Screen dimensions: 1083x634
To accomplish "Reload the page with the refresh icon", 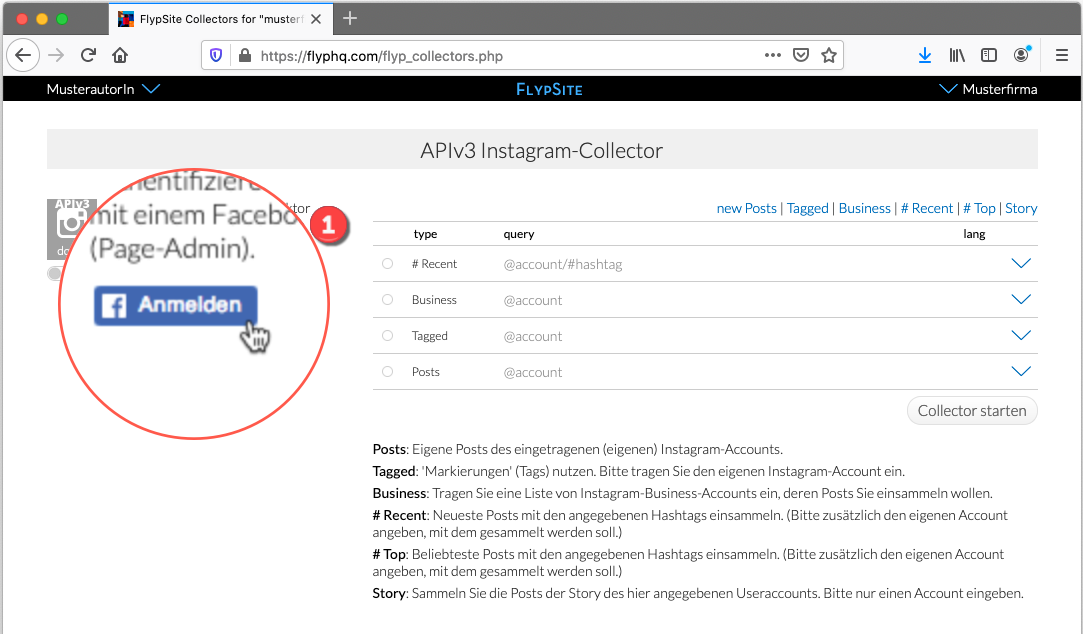I will pos(88,55).
